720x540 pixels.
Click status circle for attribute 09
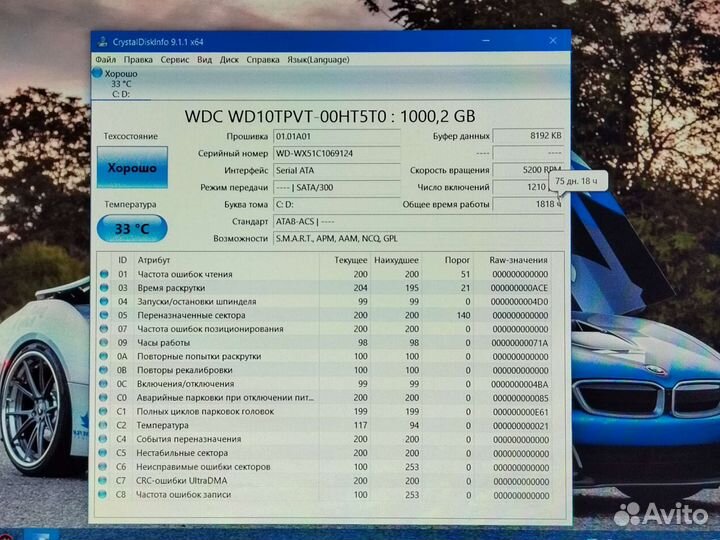[104, 343]
